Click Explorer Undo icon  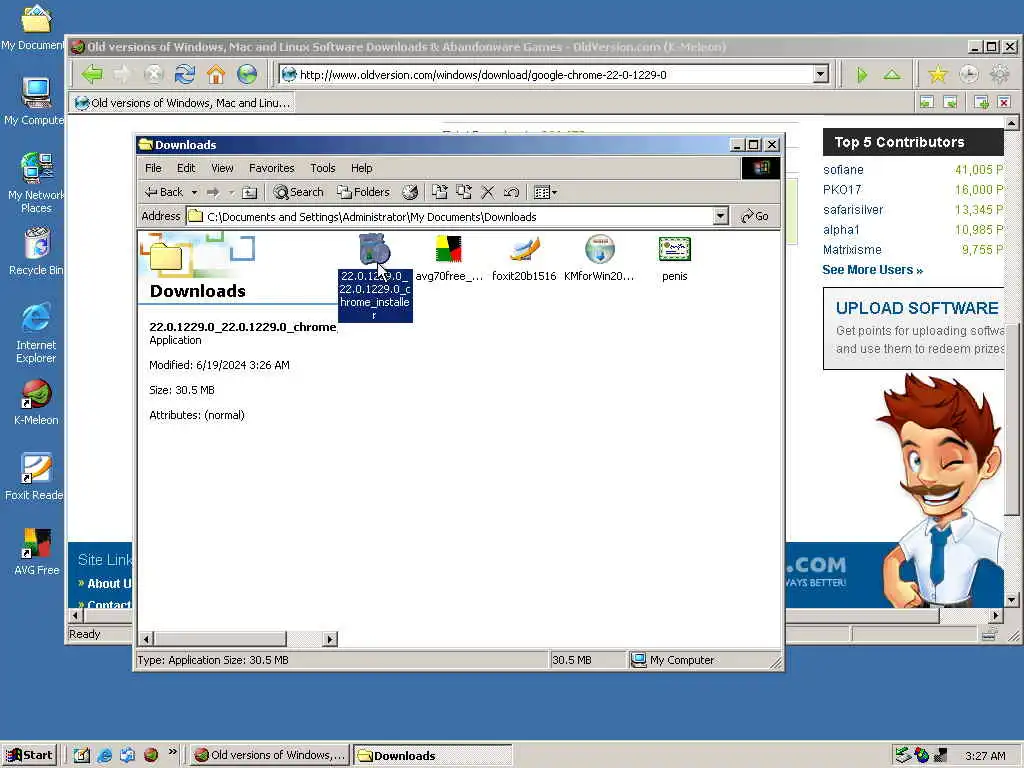511,192
